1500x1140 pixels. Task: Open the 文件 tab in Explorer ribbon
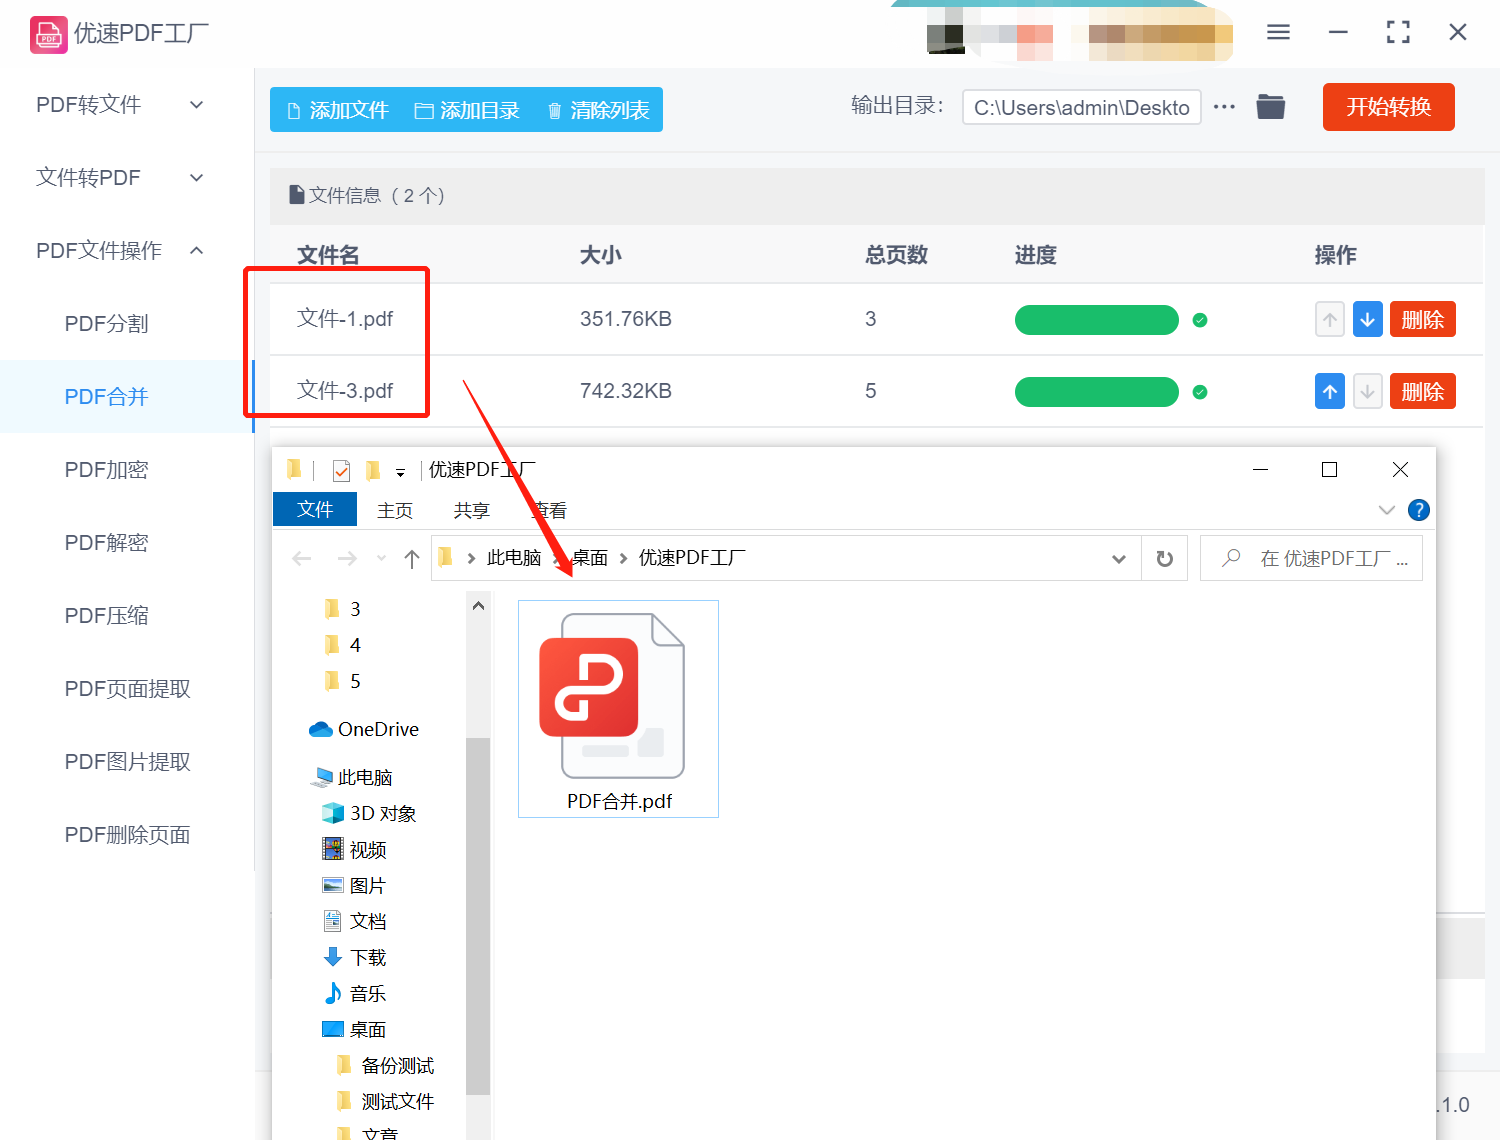(314, 509)
